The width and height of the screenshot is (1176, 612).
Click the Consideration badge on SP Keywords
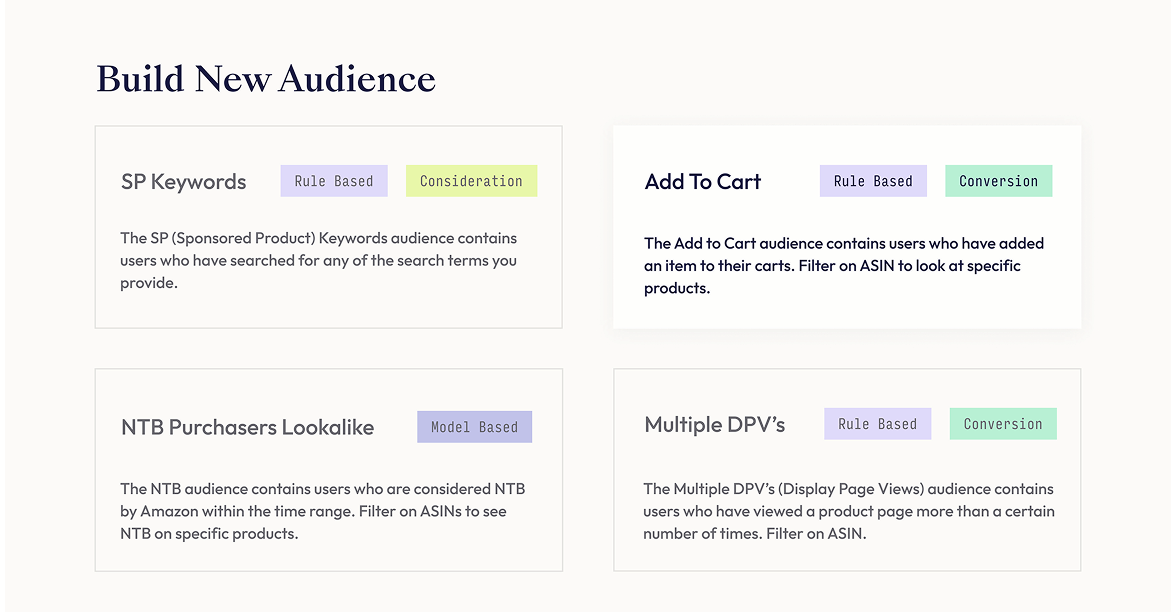click(471, 180)
